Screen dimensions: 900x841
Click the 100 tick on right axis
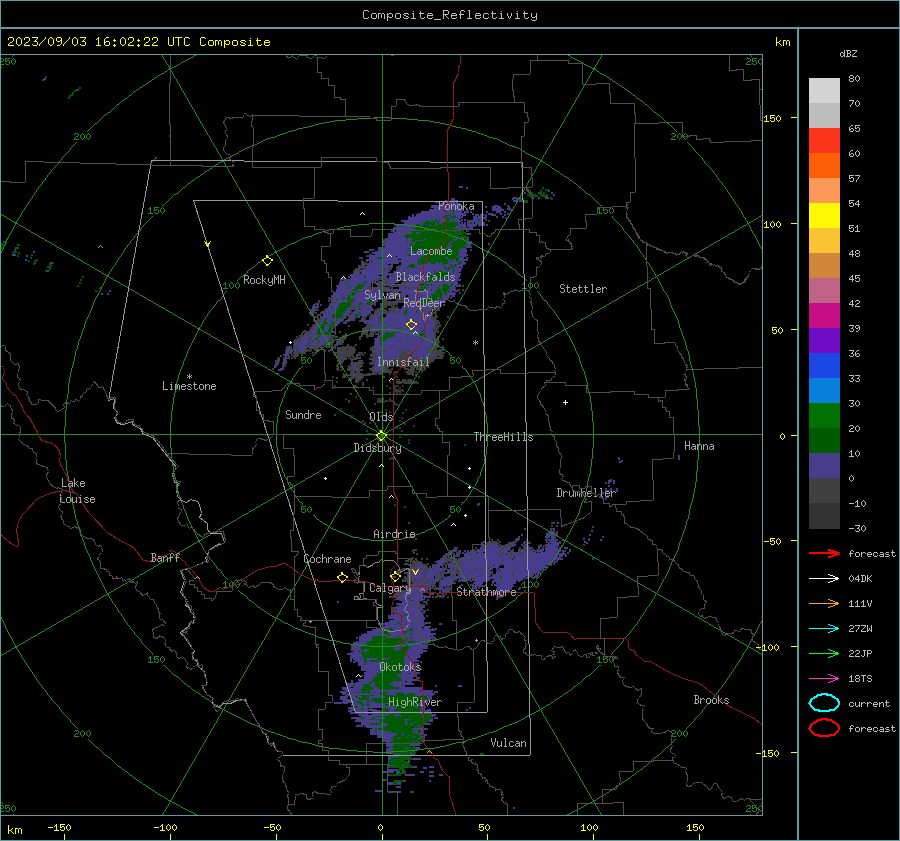point(772,224)
